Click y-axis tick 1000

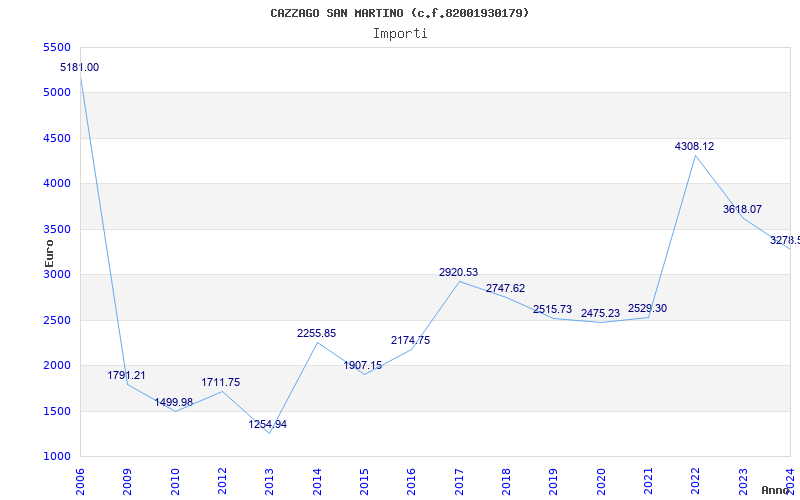(57, 457)
